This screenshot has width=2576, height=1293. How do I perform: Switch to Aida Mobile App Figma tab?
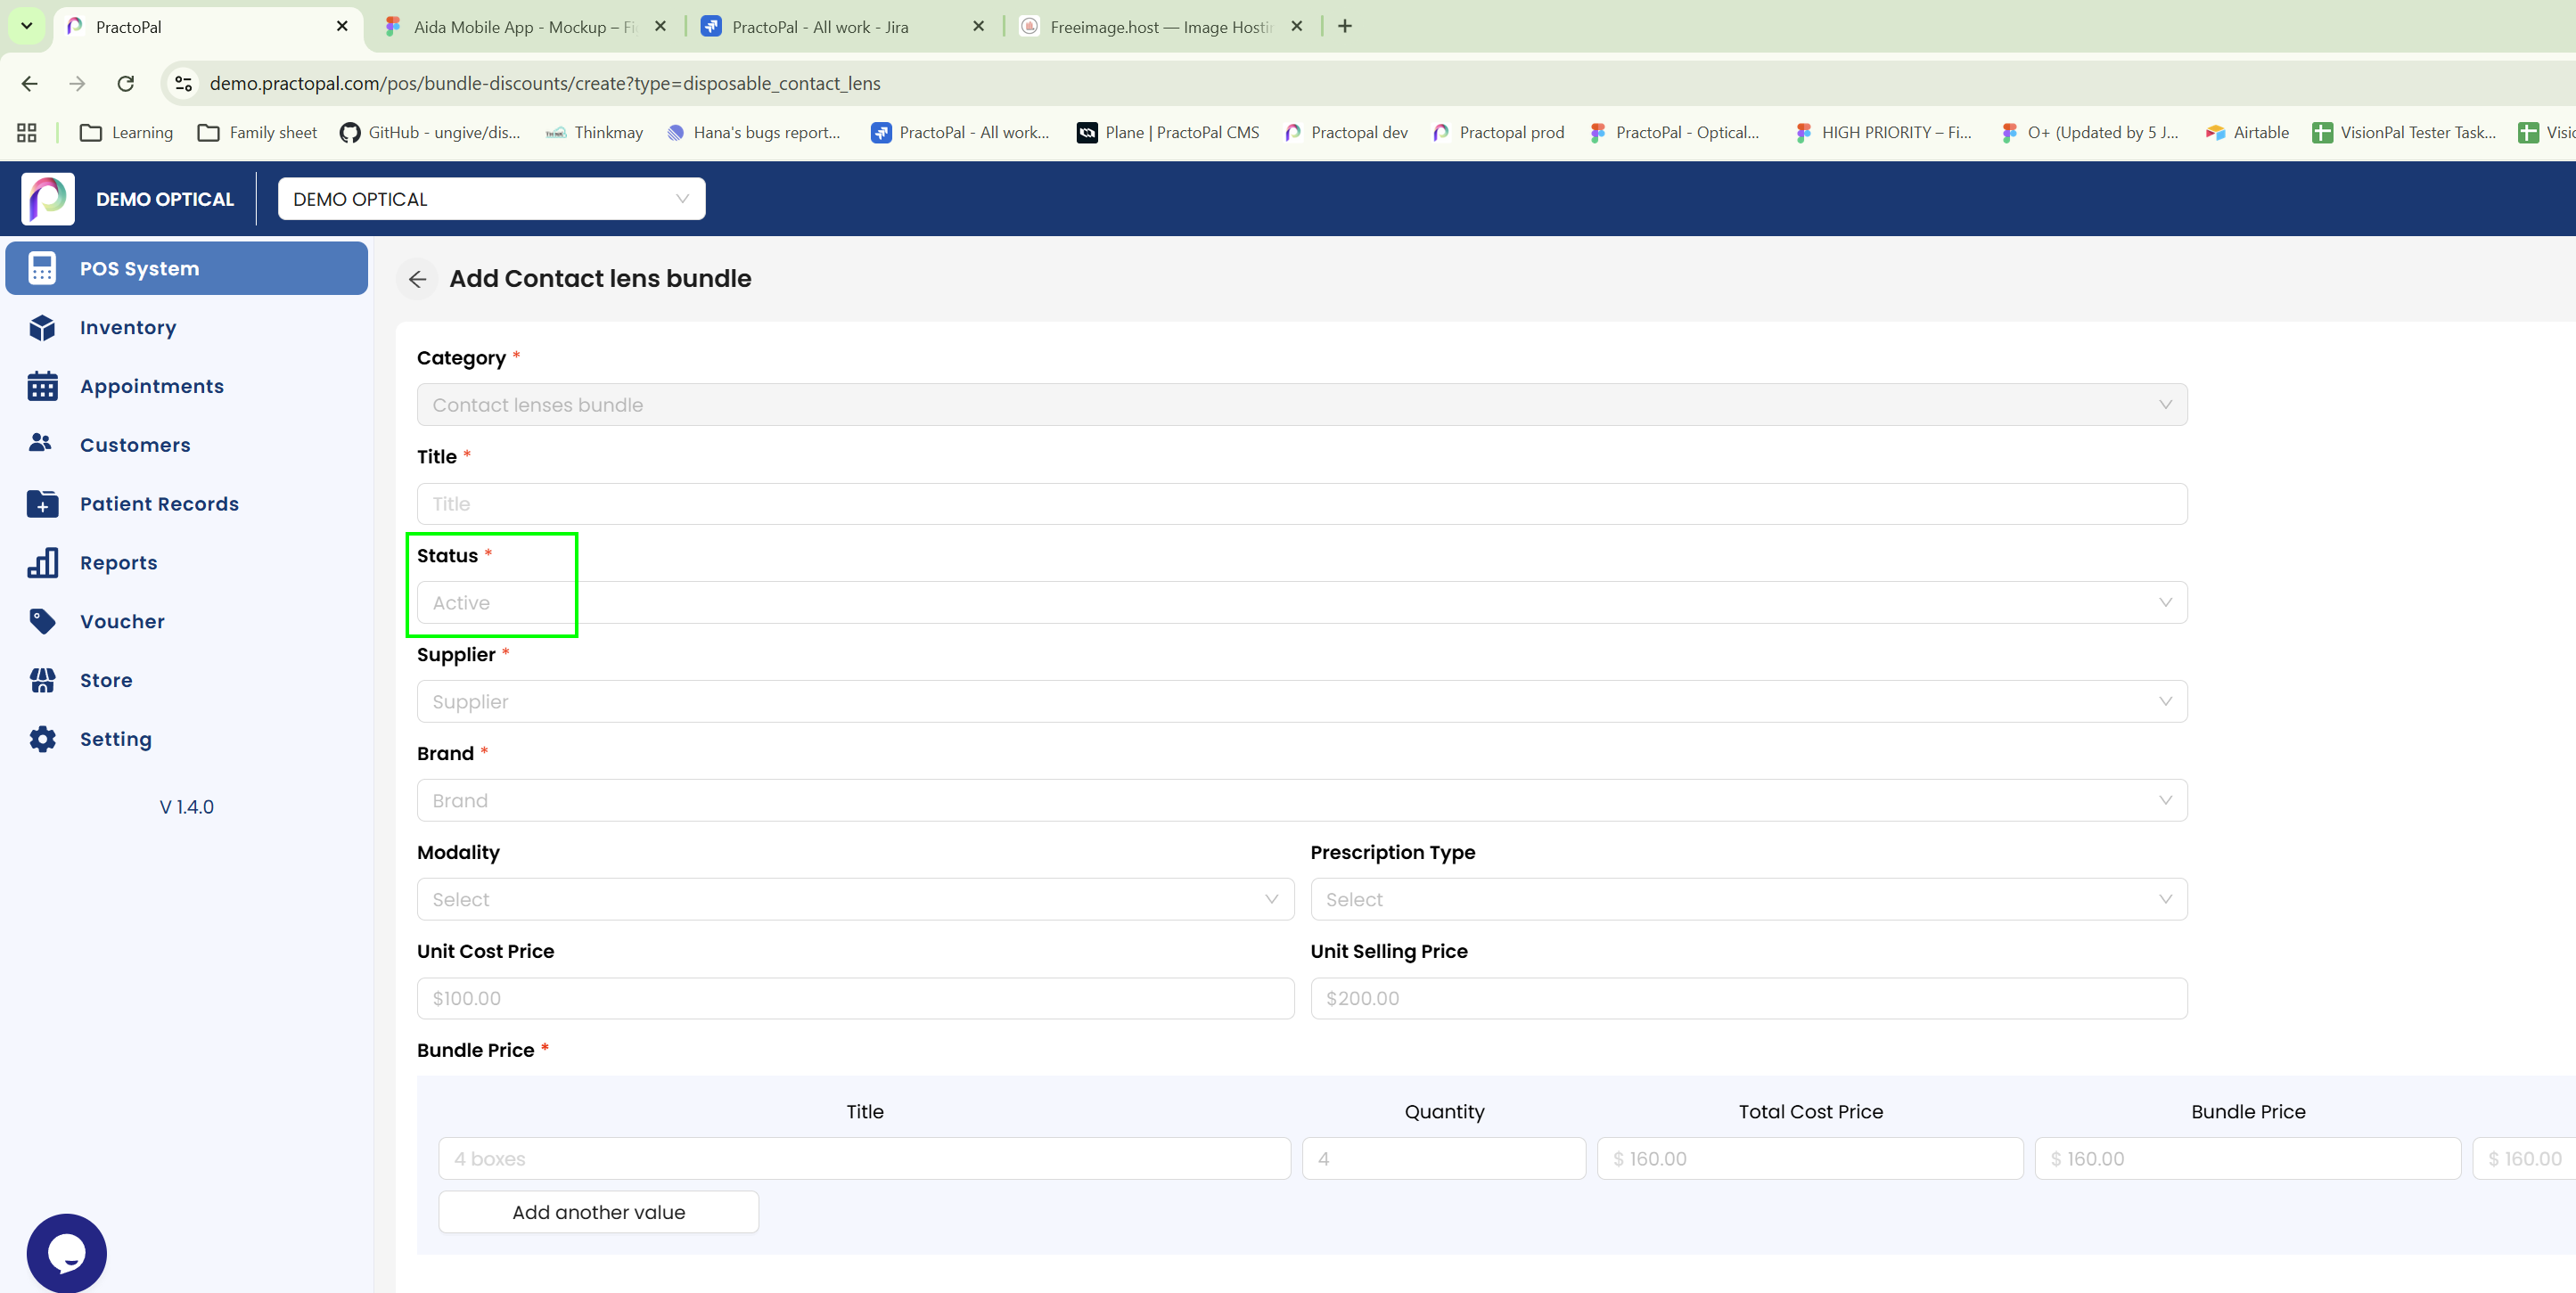click(524, 27)
